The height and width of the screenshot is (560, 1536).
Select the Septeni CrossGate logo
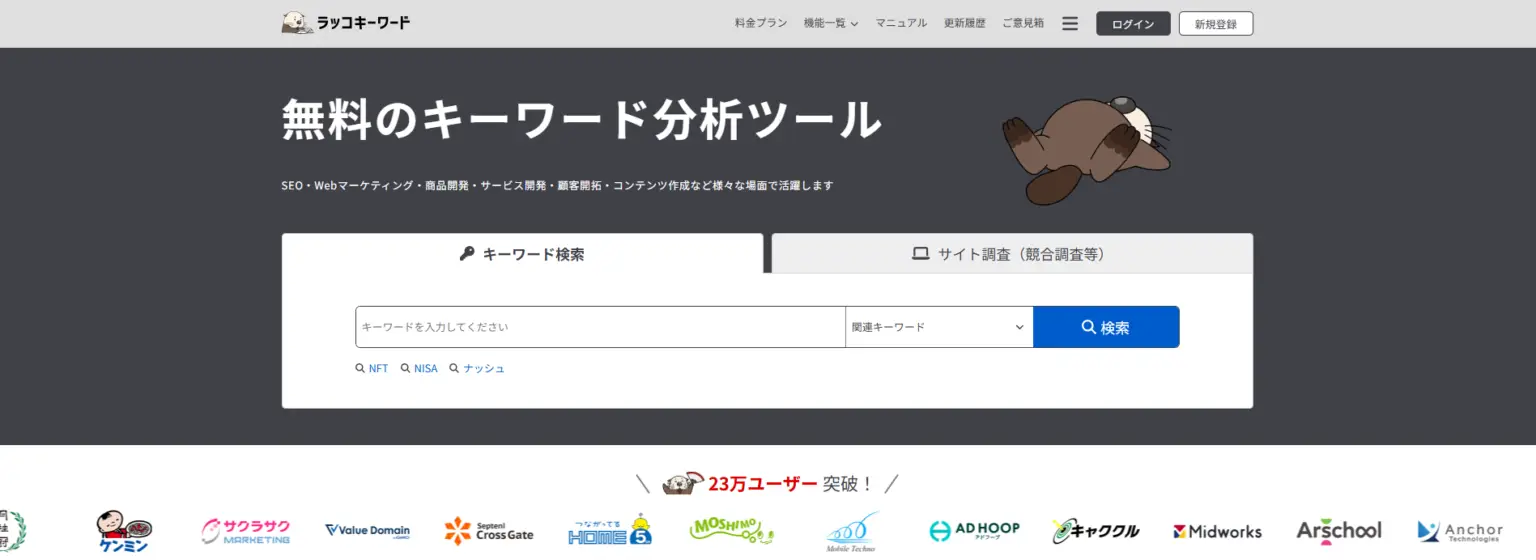(x=489, y=531)
